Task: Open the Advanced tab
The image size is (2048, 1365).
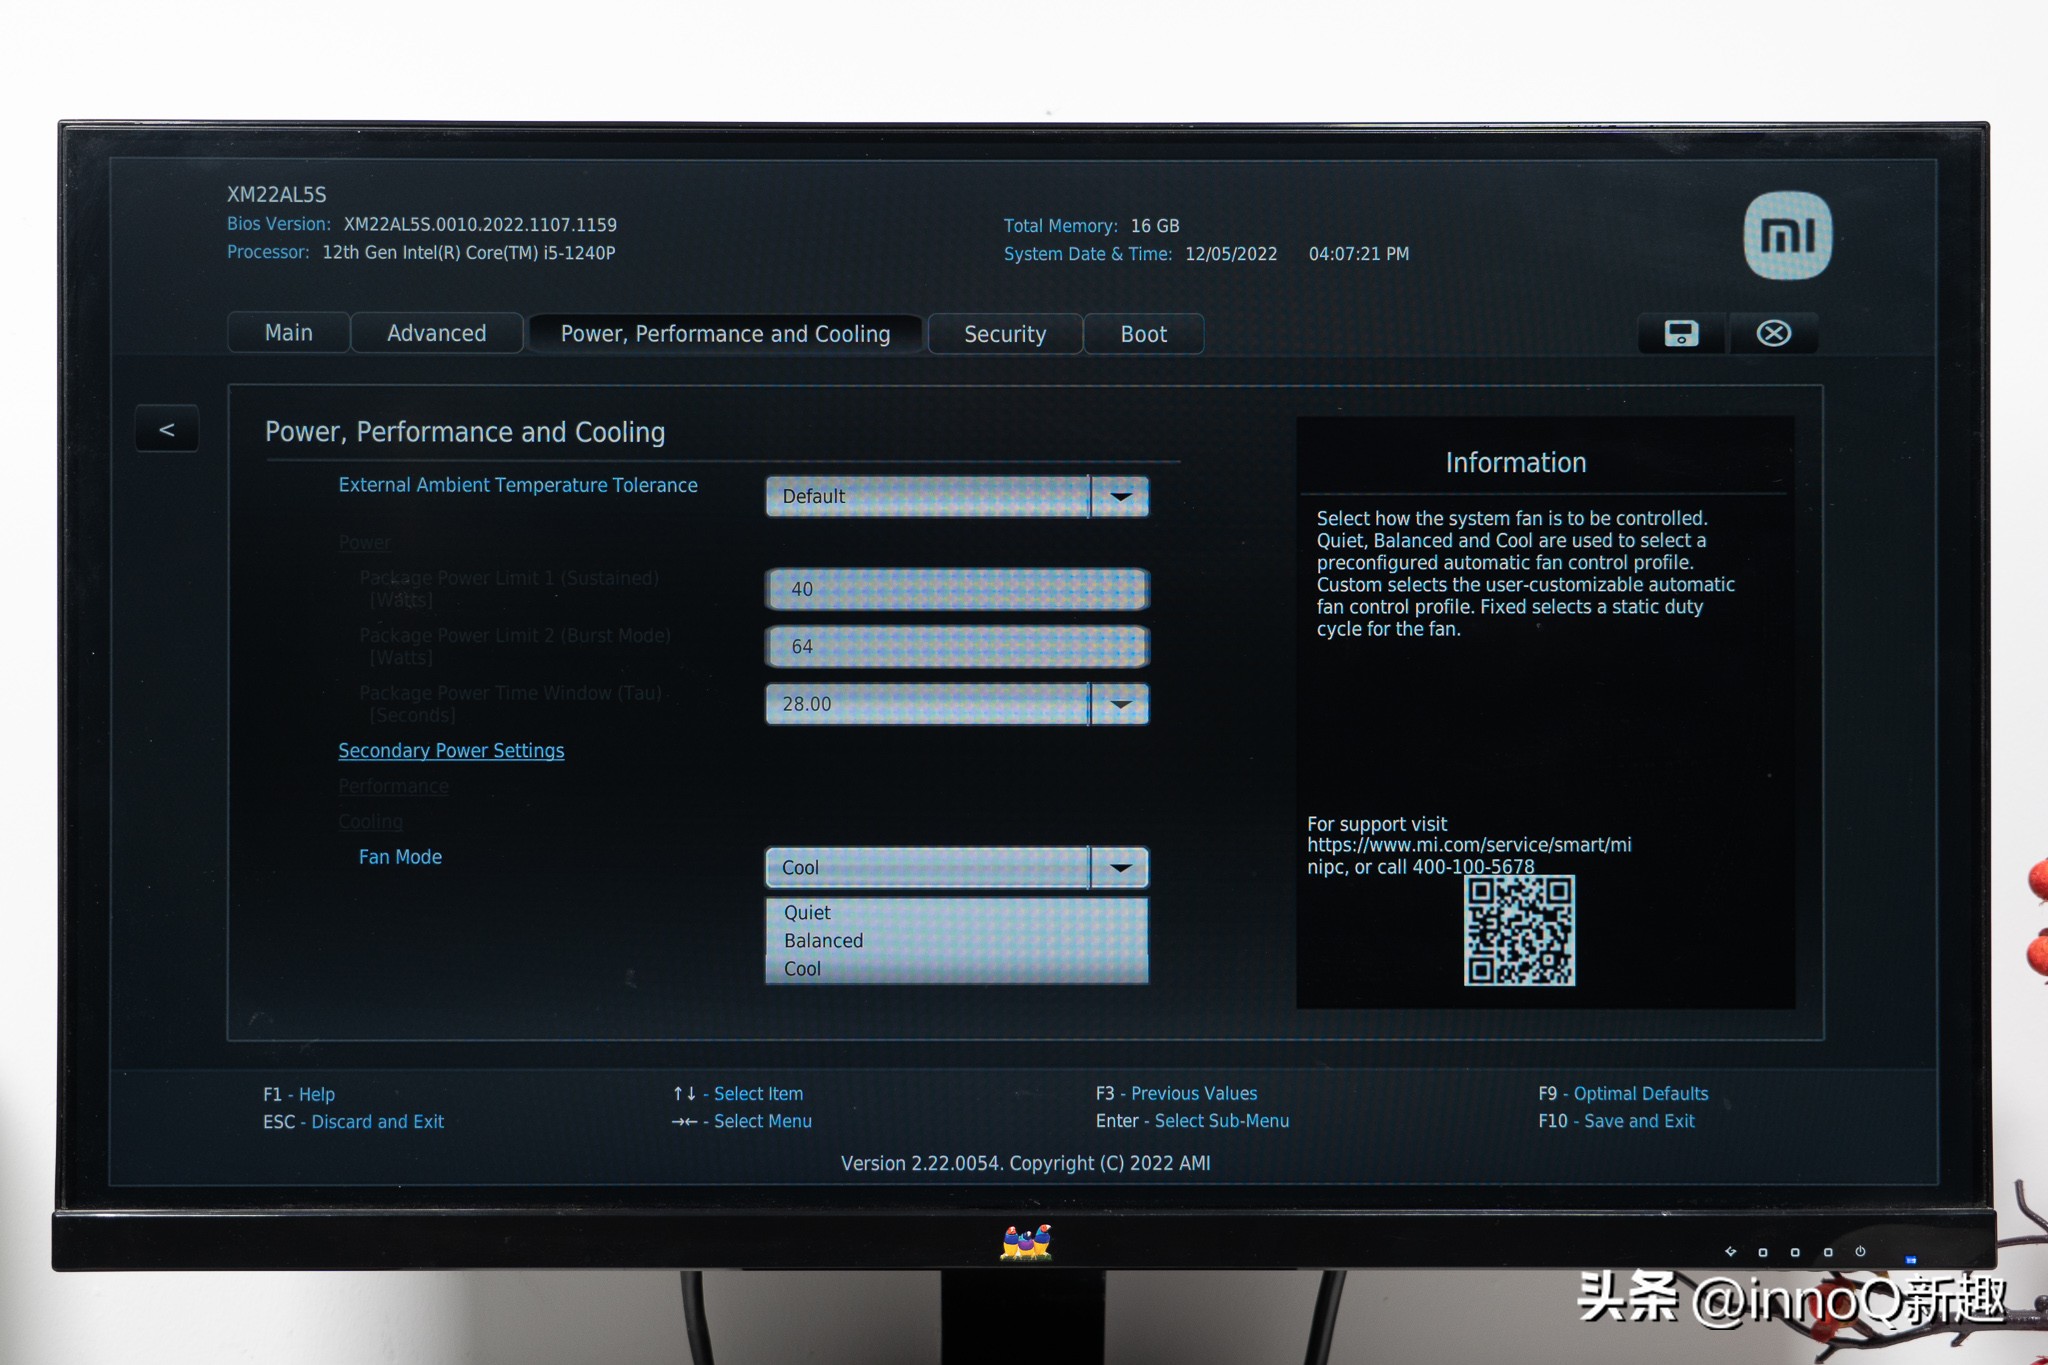Action: [x=436, y=333]
